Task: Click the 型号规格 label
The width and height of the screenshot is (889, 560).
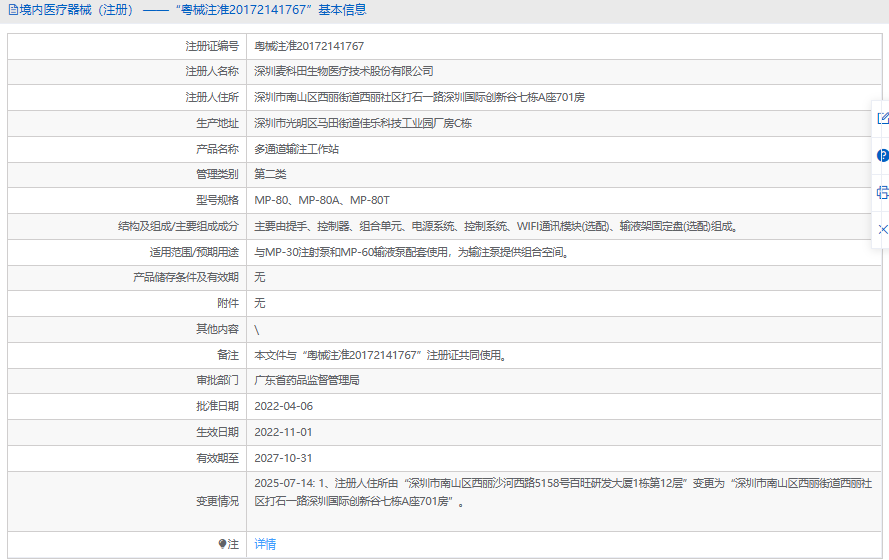Action: click(x=218, y=200)
